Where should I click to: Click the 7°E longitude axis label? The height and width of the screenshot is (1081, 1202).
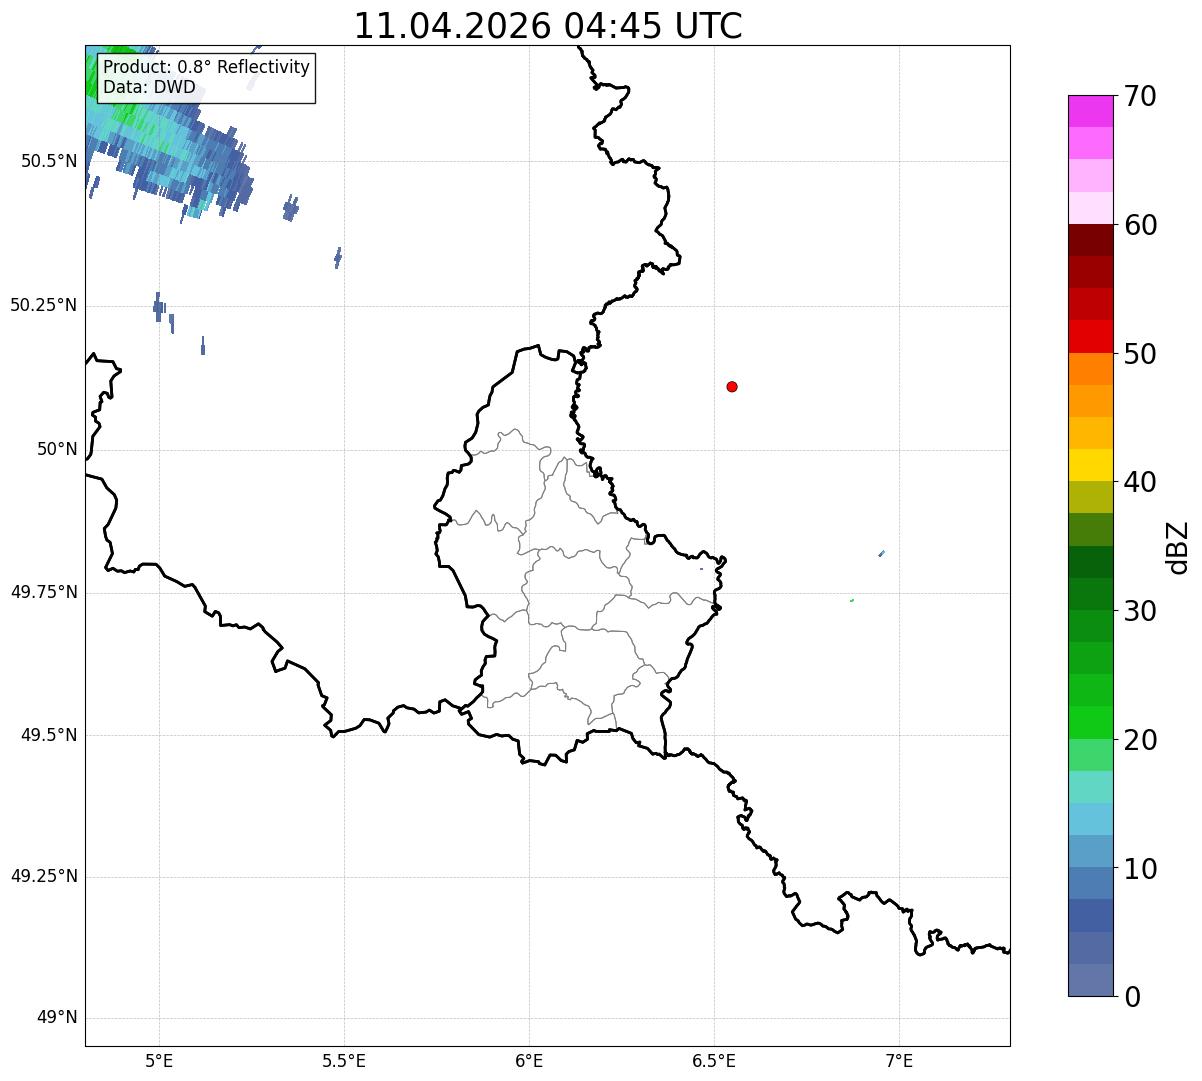[x=900, y=1060]
